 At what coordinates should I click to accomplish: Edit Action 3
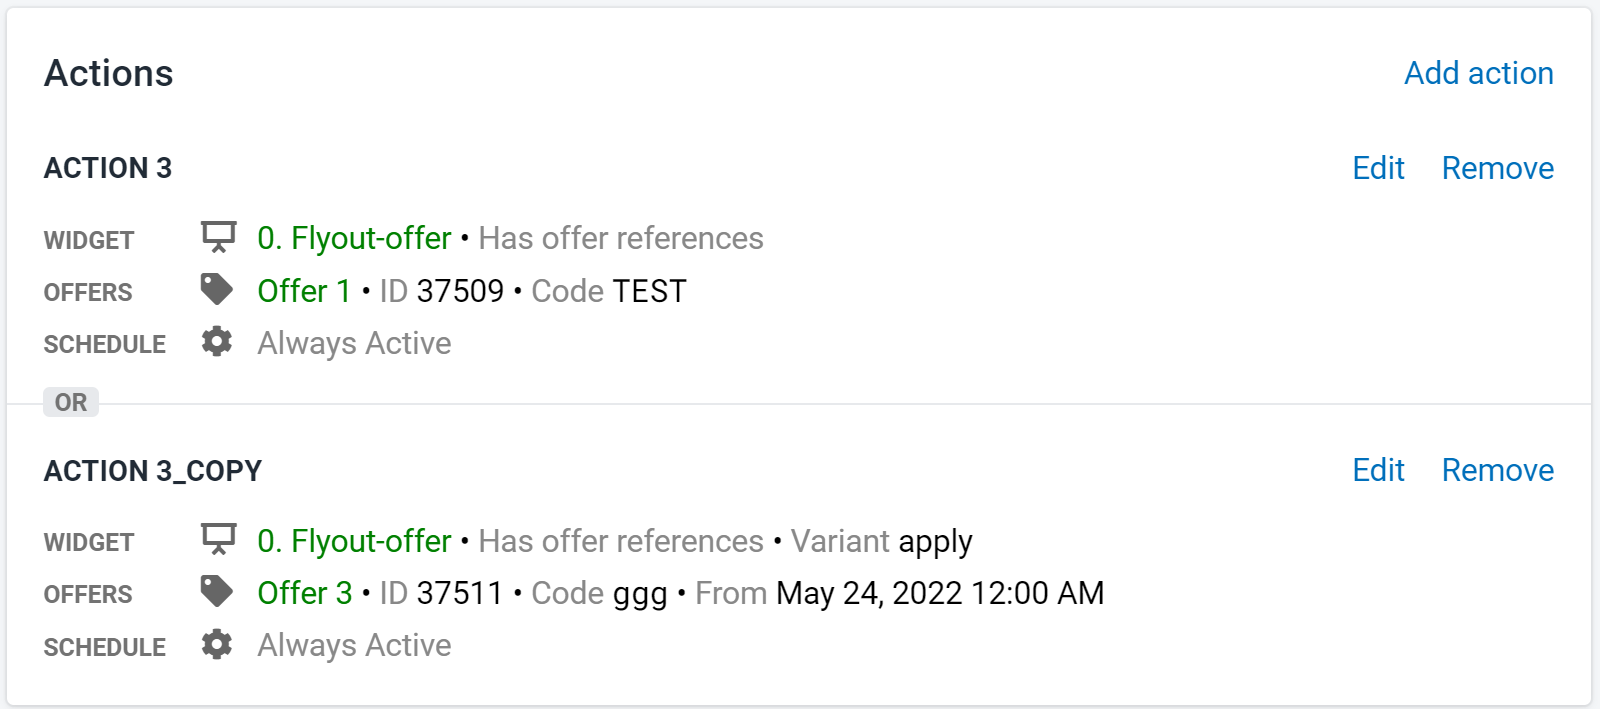click(x=1378, y=168)
